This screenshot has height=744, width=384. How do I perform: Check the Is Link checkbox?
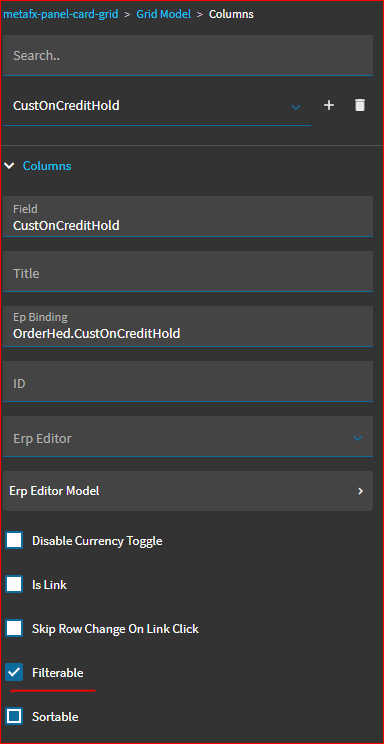tap(14, 585)
